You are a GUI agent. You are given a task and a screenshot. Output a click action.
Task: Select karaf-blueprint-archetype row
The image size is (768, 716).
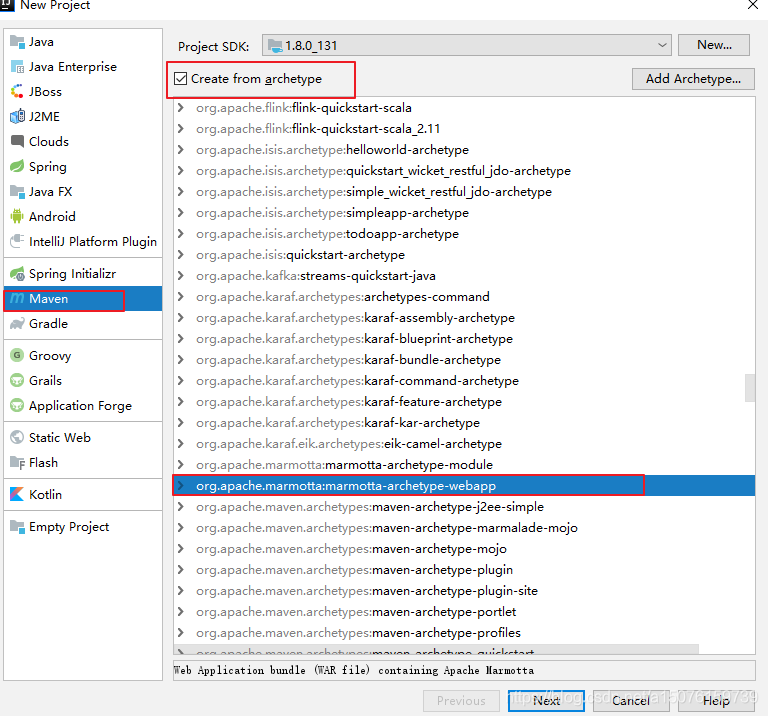pyautogui.click(x=464, y=339)
